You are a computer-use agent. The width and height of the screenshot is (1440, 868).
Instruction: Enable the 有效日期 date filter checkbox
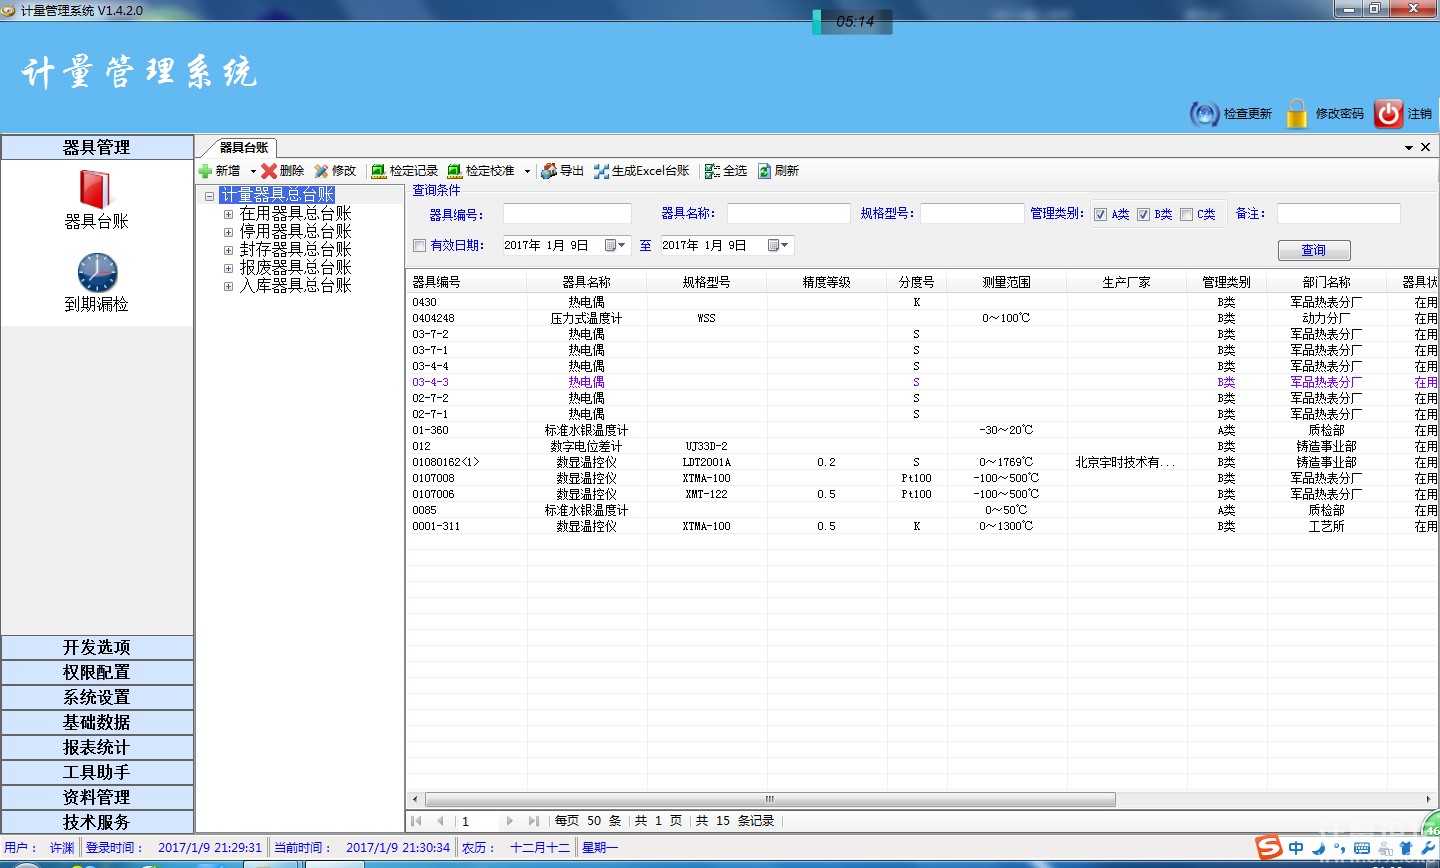click(x=420, y=245)
